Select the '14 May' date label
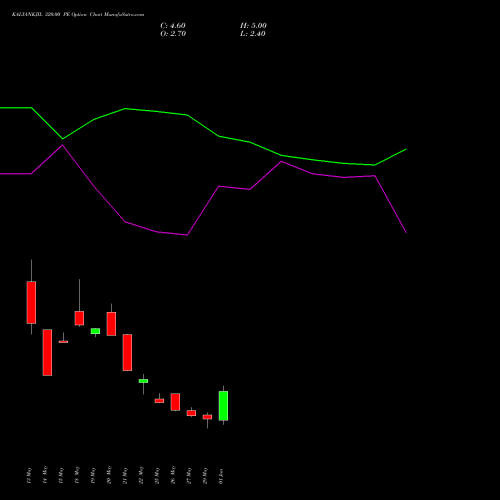Viewport: 500px width, 500px height. (45, 475)
